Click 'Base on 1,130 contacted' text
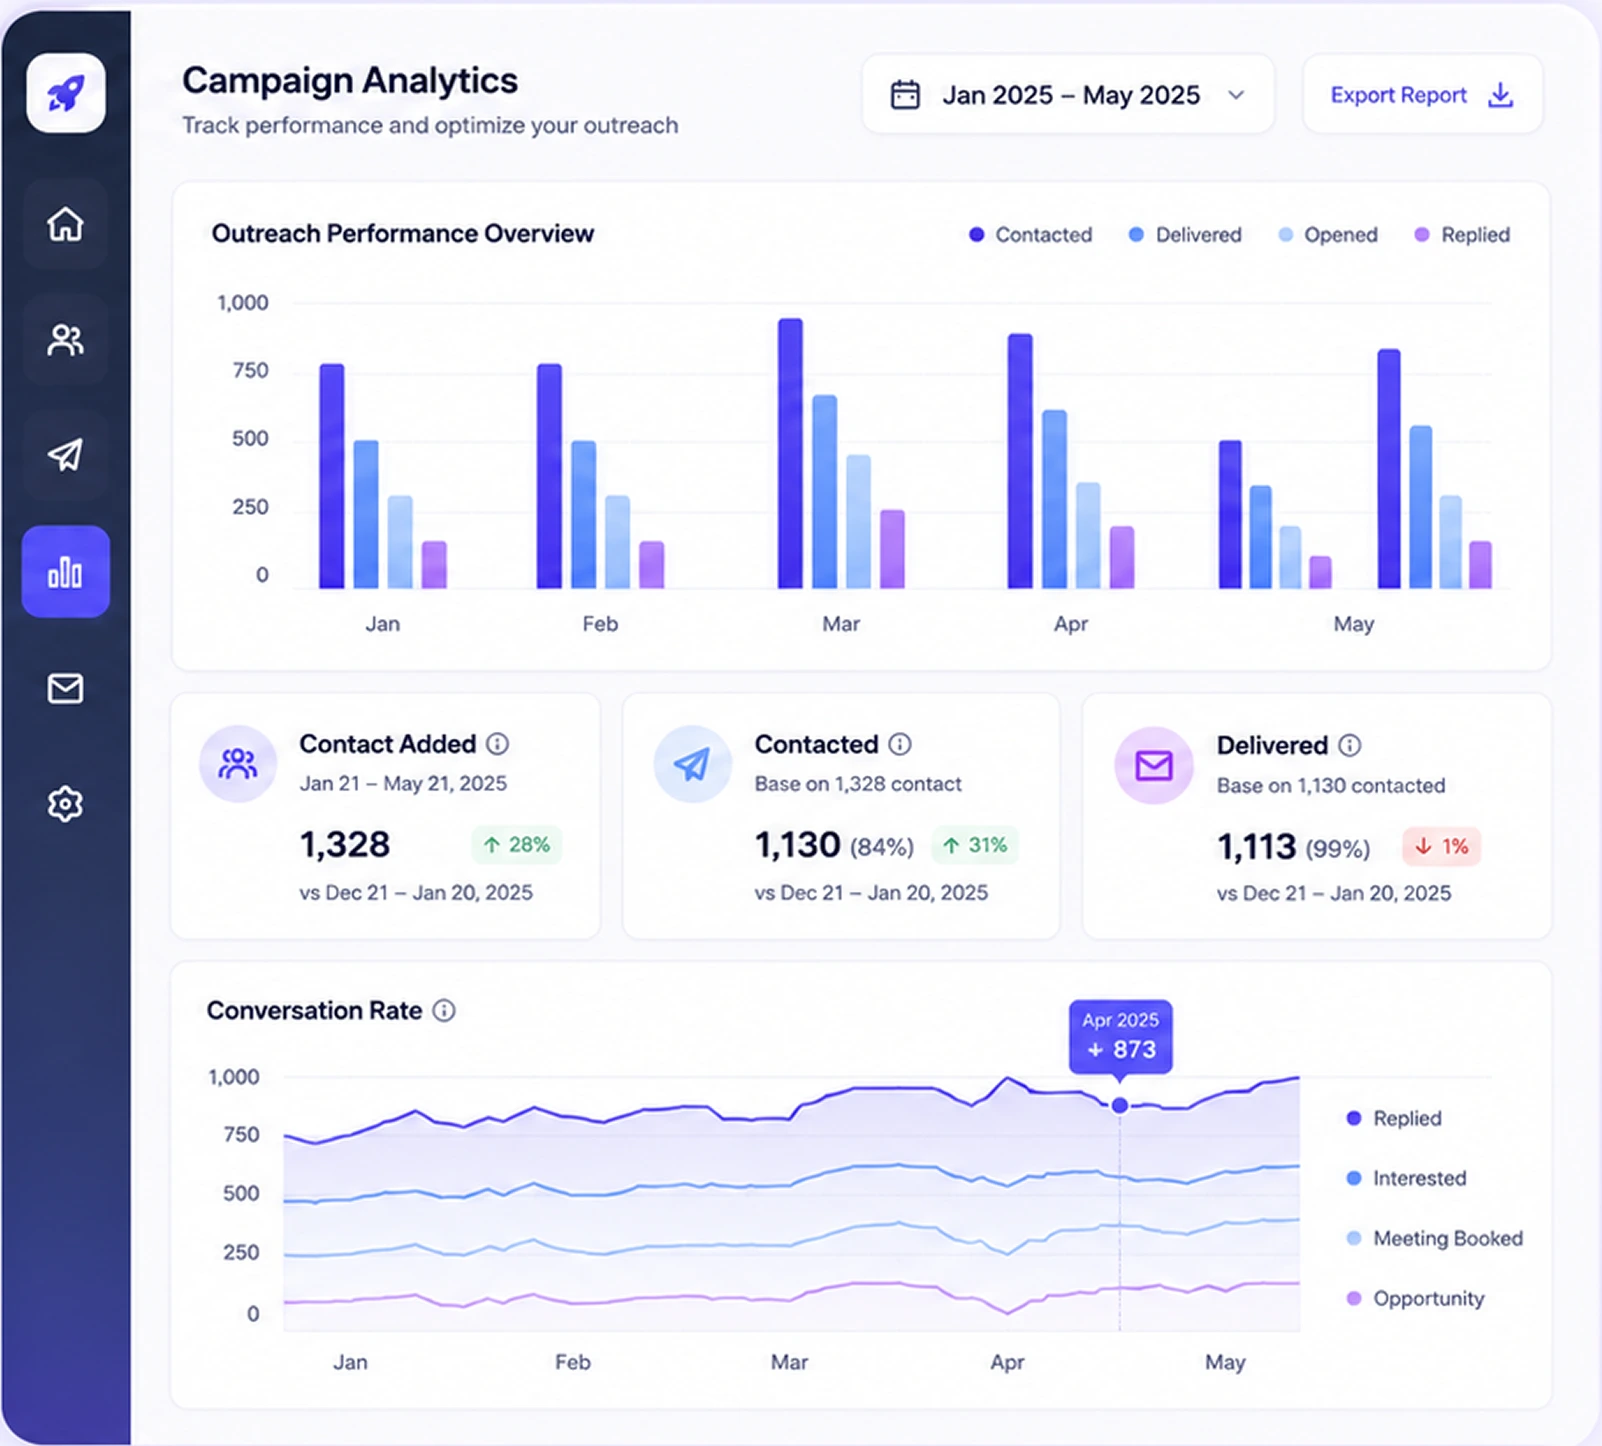This screenshot has width=1602, height=1446. pyautogui.click(x=1331, y=786)
